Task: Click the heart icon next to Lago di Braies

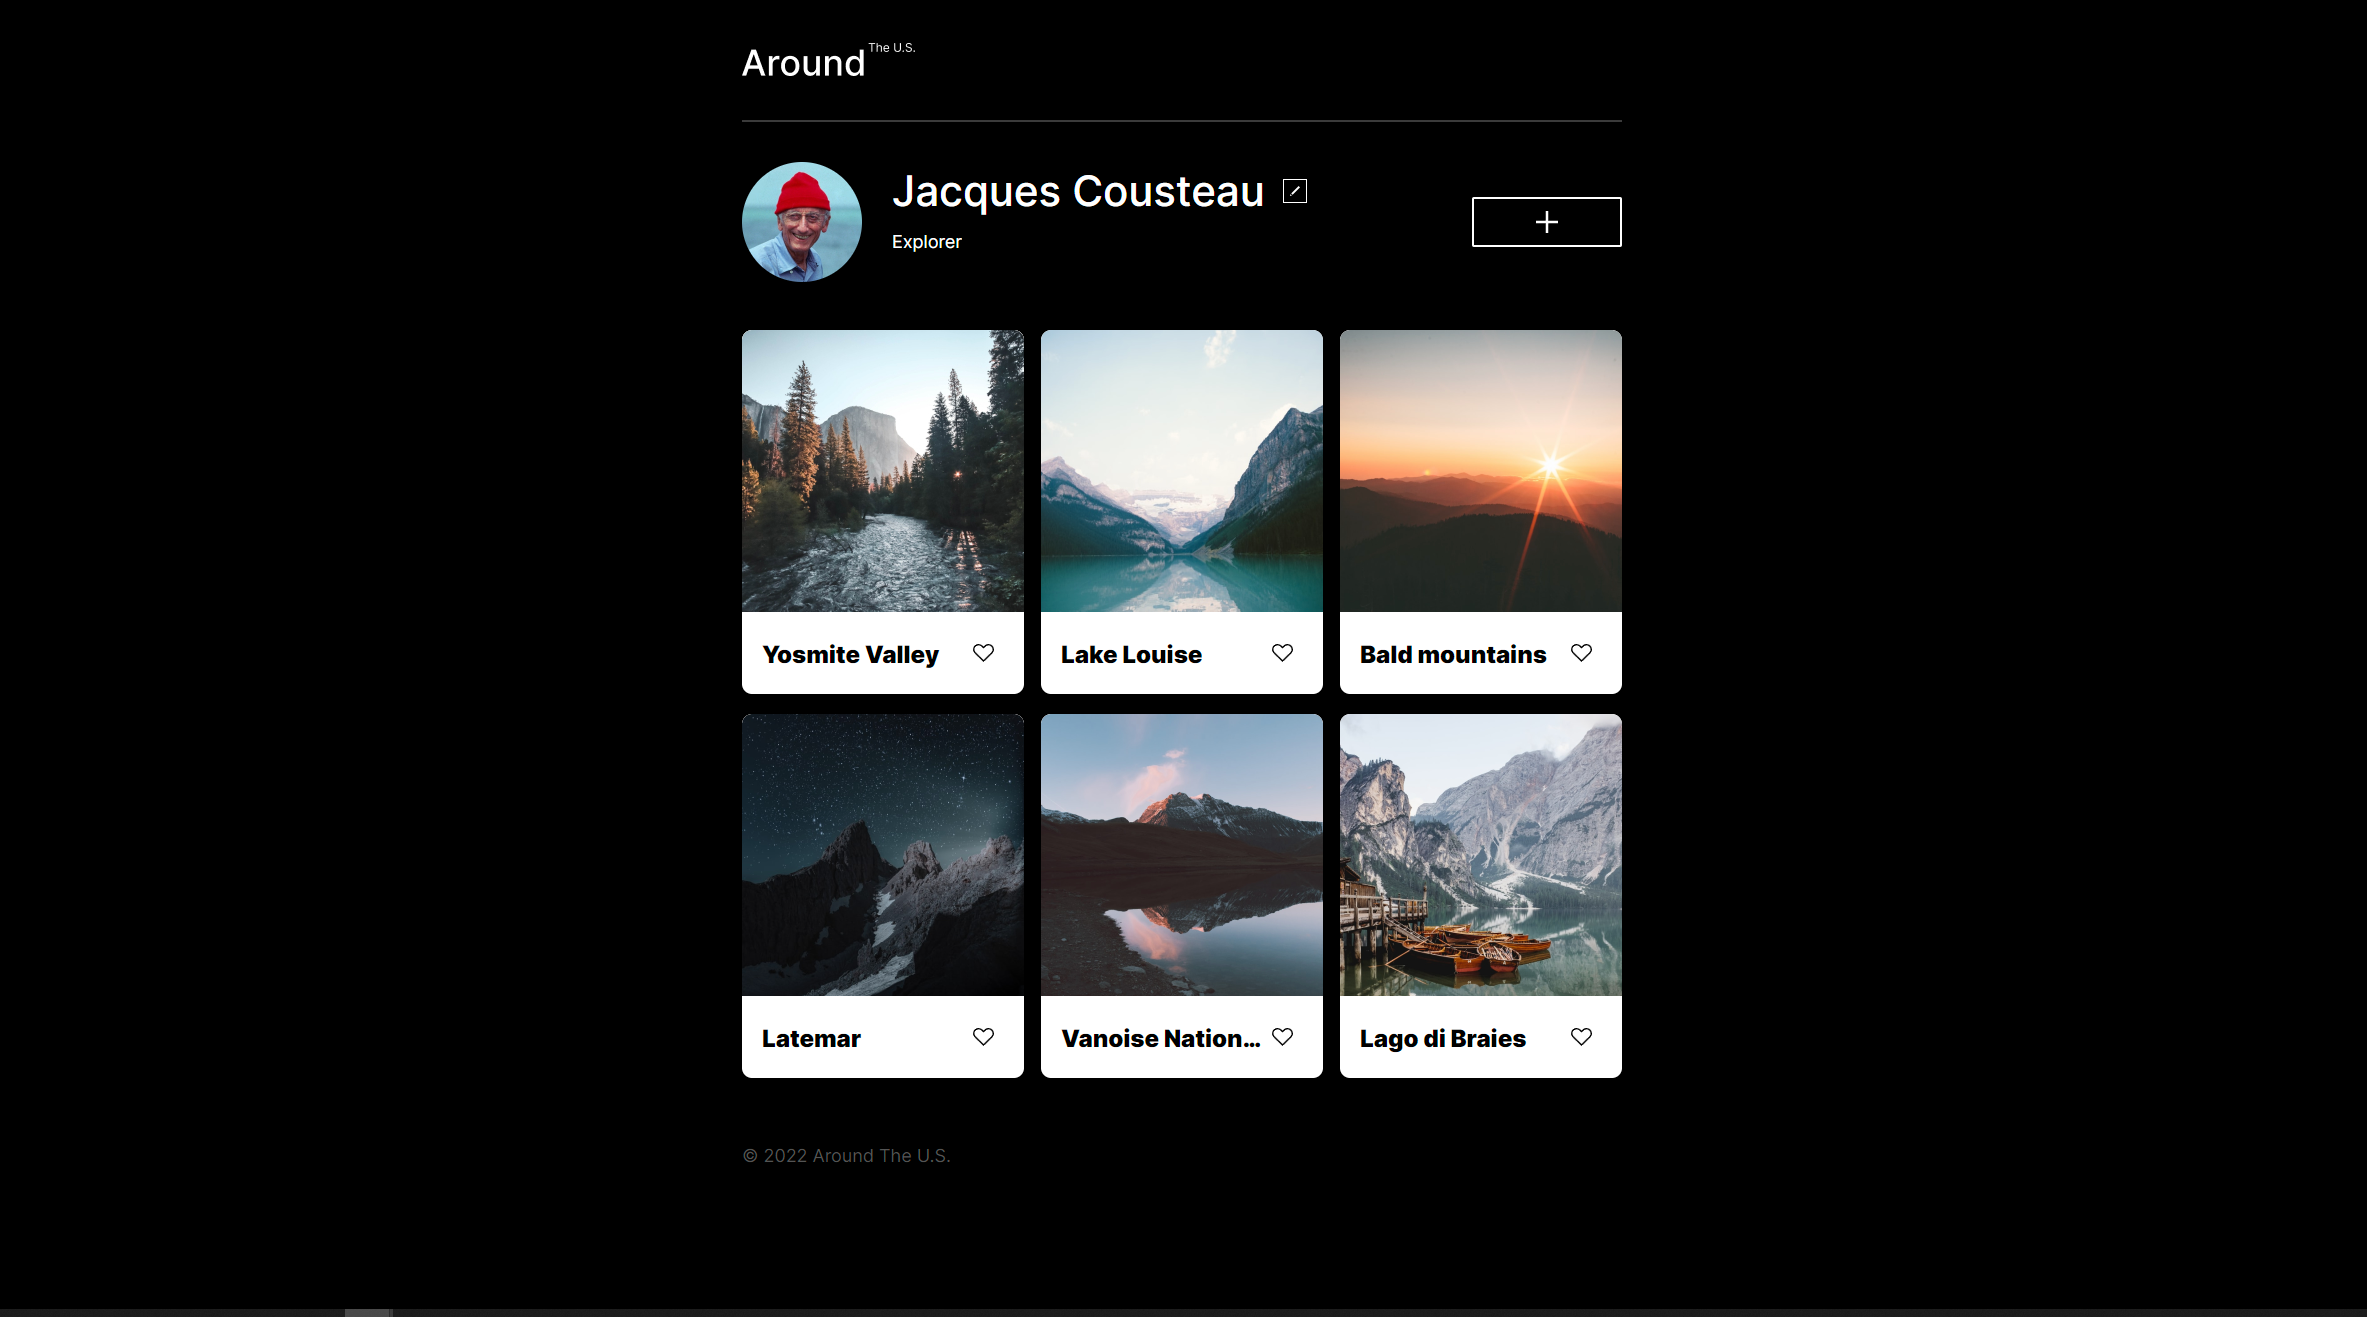Action: pos(1581,1037)
